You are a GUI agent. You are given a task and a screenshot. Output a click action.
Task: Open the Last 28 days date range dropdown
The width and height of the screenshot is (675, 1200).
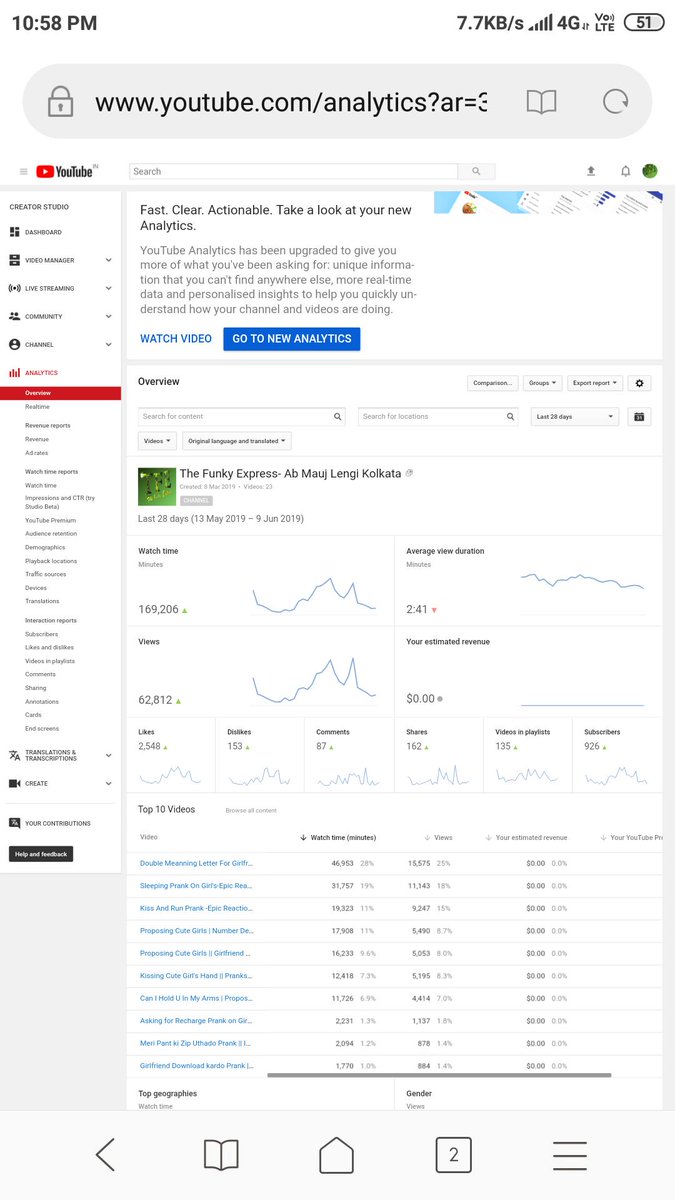click(x=574, y=417)
